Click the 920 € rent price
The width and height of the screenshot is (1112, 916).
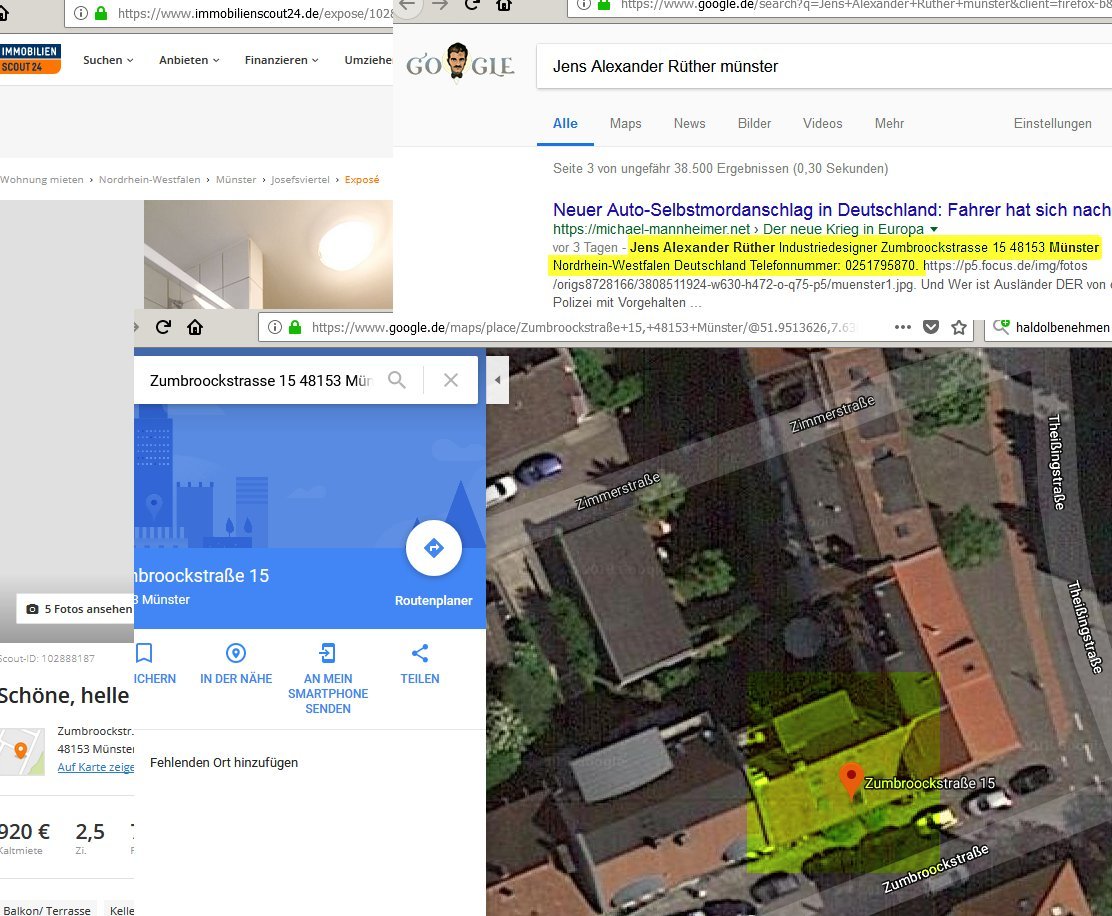(x=25, y=831)
